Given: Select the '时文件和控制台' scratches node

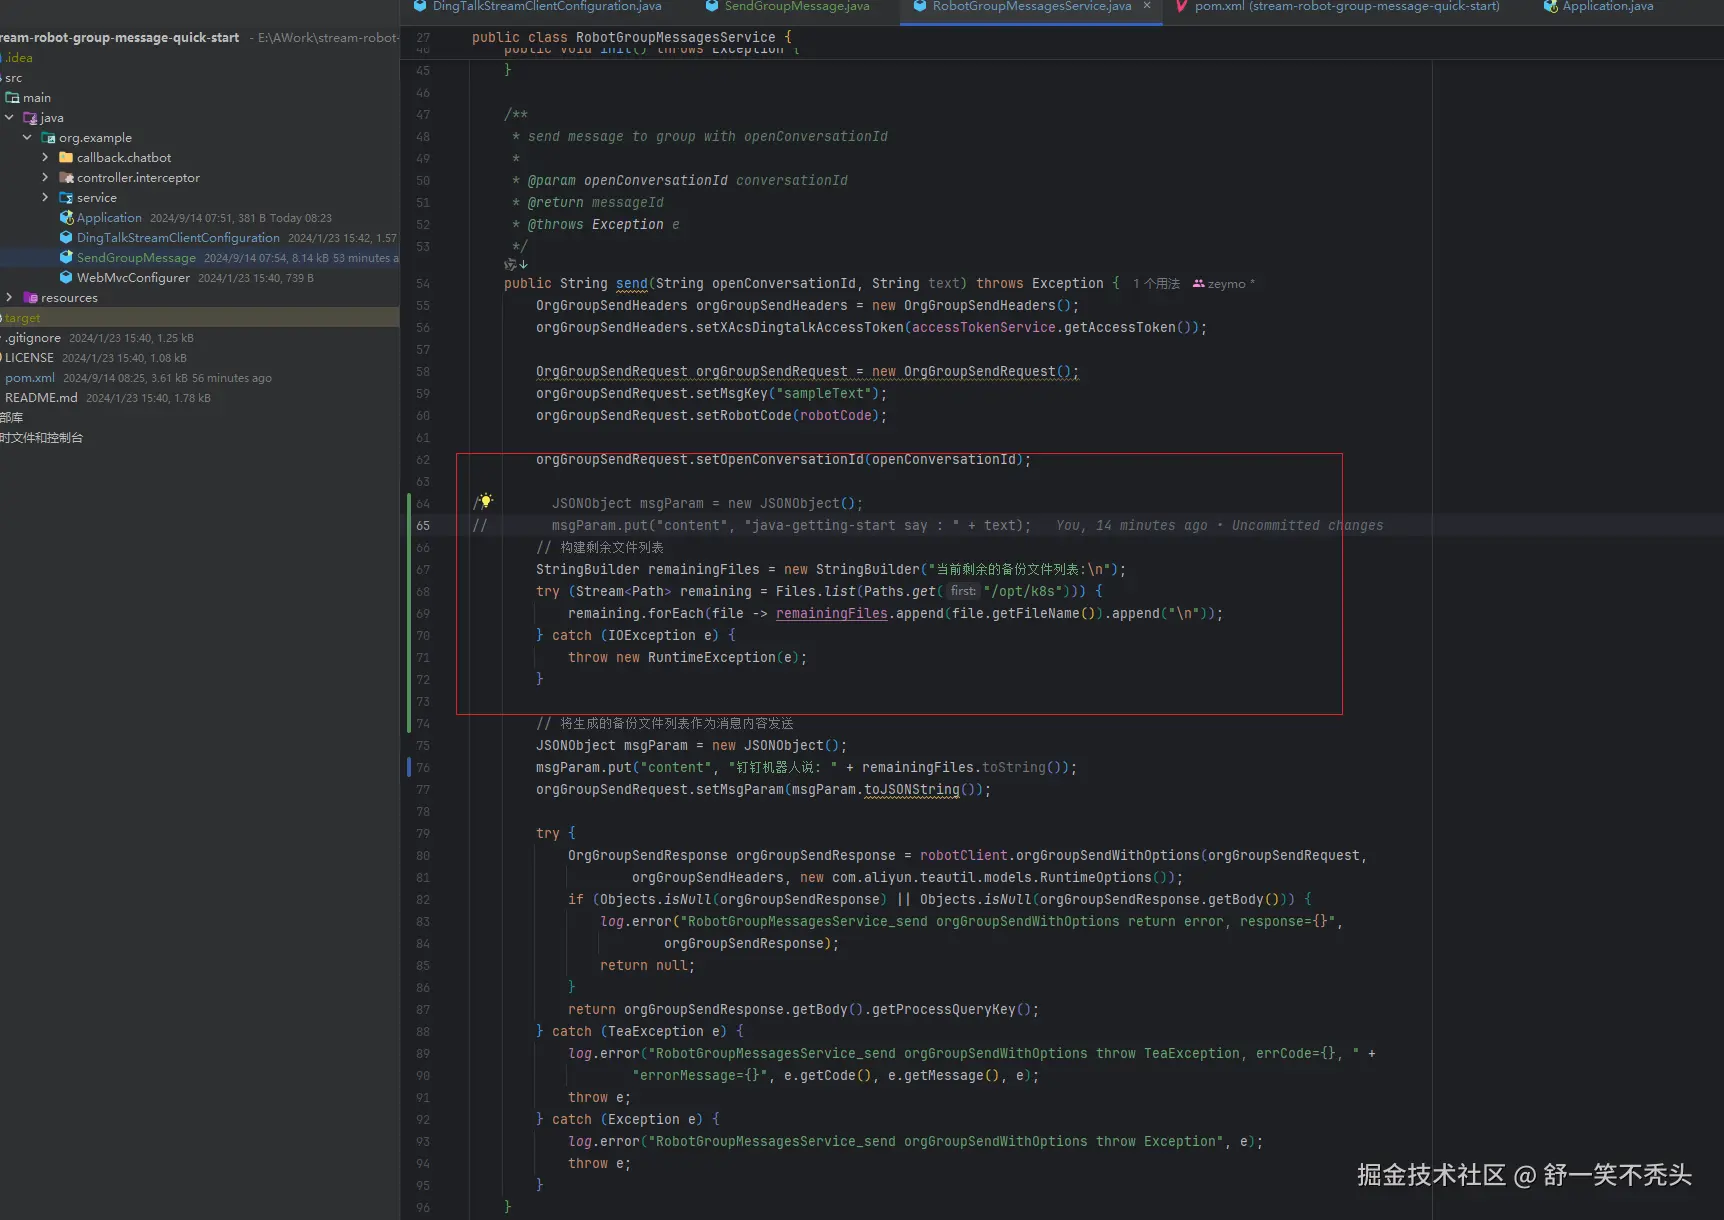Looking at the screenshot, I should point(41,438).
